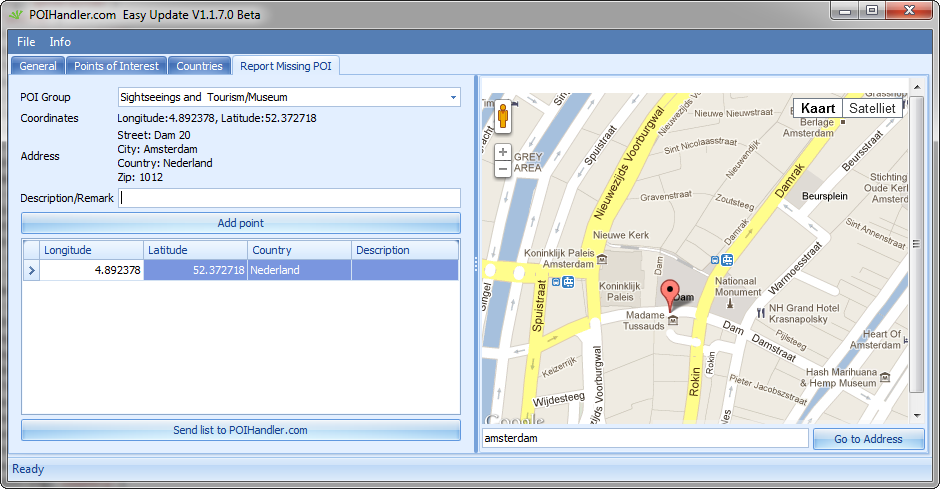Screen dimensions: 940x489
Task: Click Send list to POIHandler.com button
Action: point(241,430)
